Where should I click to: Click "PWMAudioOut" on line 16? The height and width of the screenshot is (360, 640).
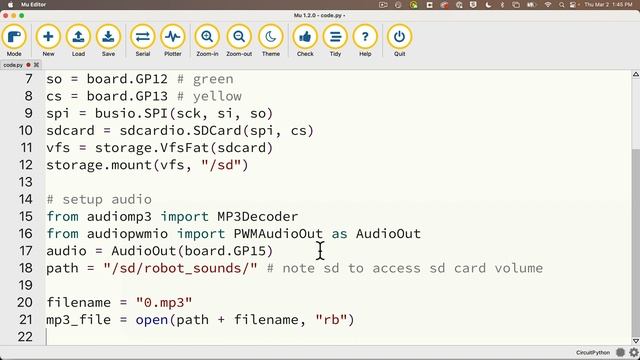[278, 233]
